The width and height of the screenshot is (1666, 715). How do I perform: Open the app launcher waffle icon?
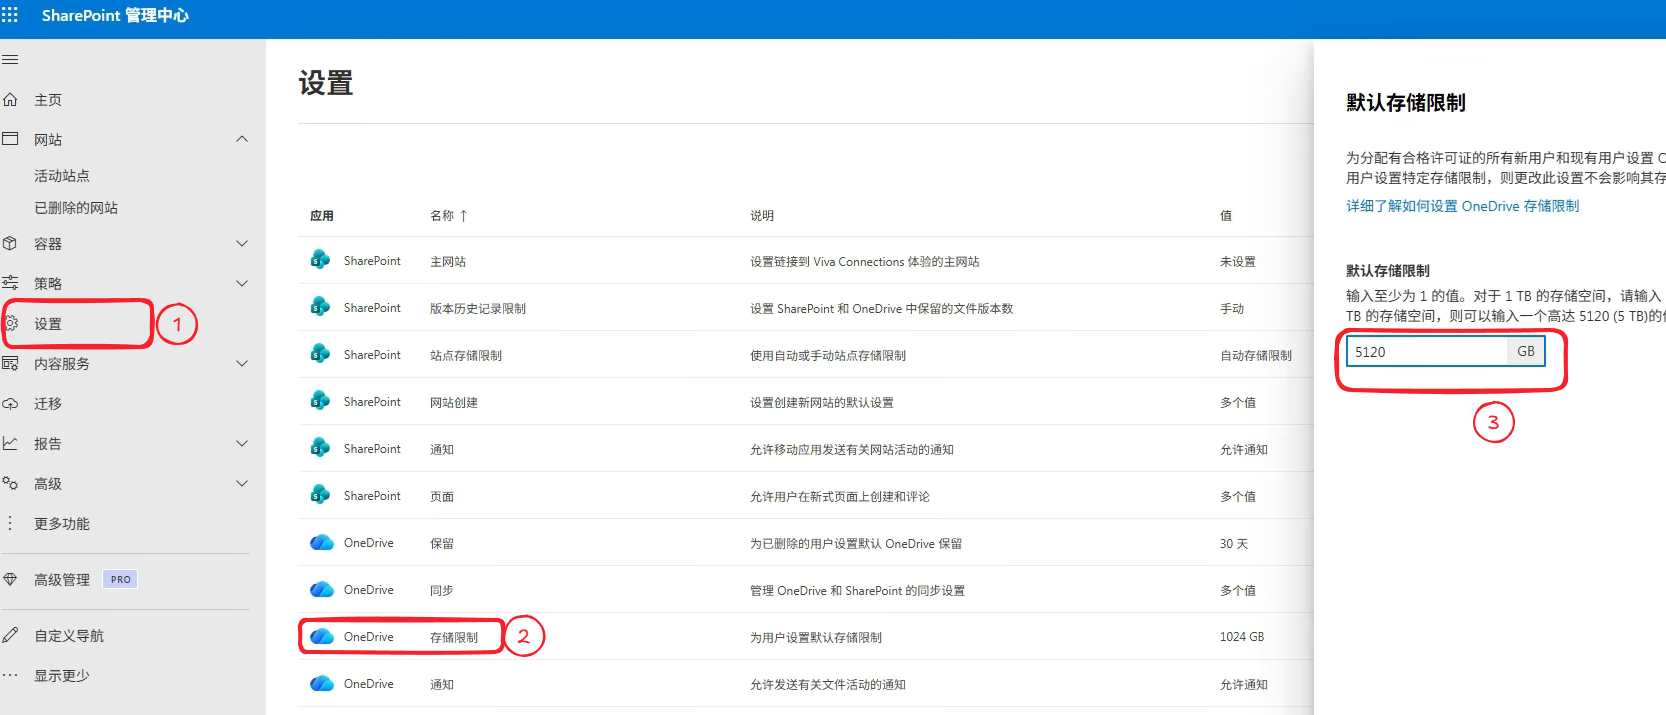coord(10,15)
